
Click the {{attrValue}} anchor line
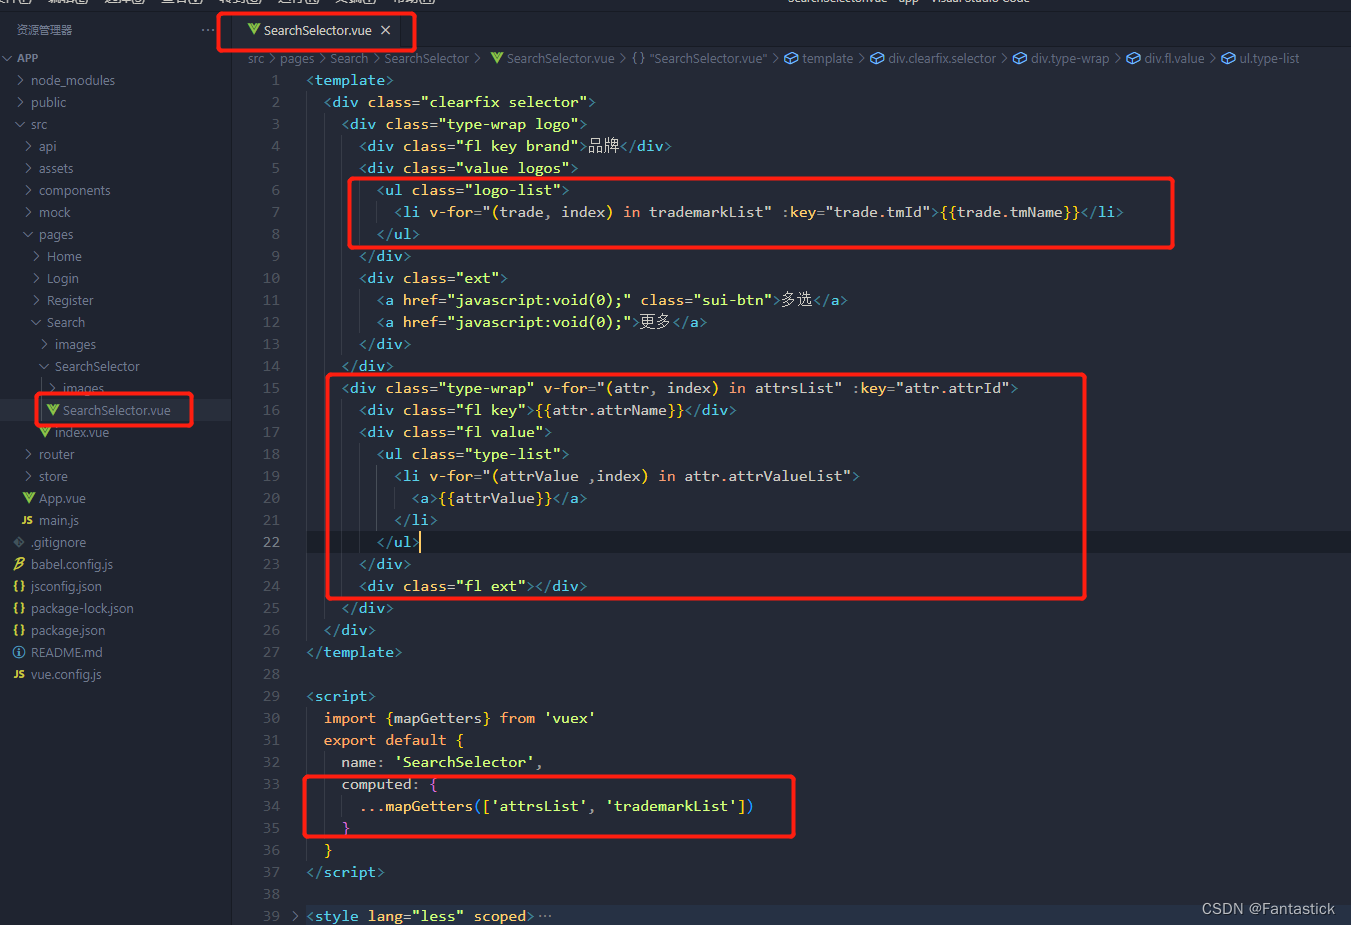499,498
